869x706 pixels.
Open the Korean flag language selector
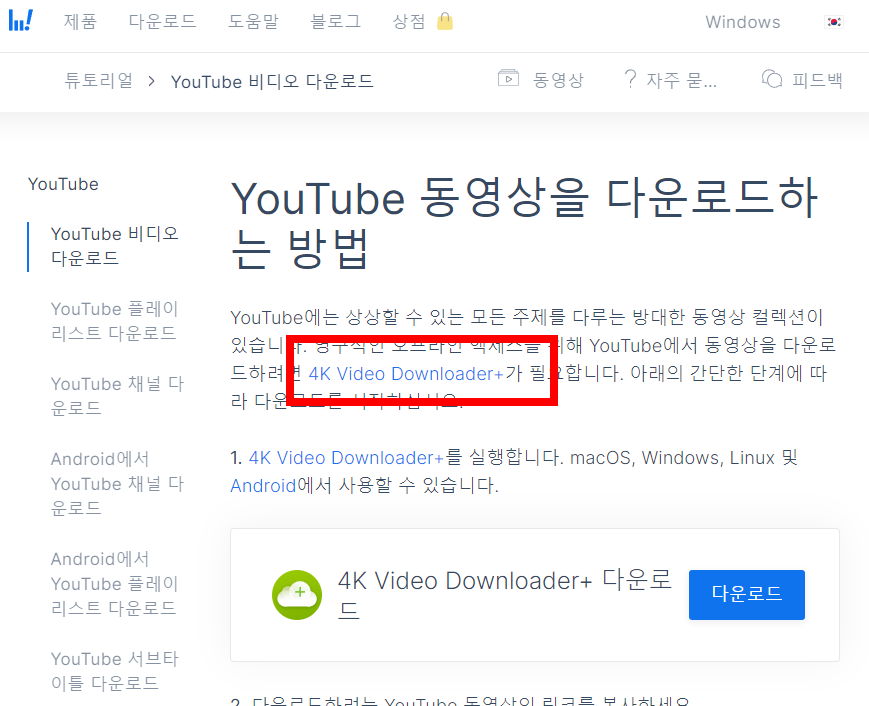[x=835, y=20]
